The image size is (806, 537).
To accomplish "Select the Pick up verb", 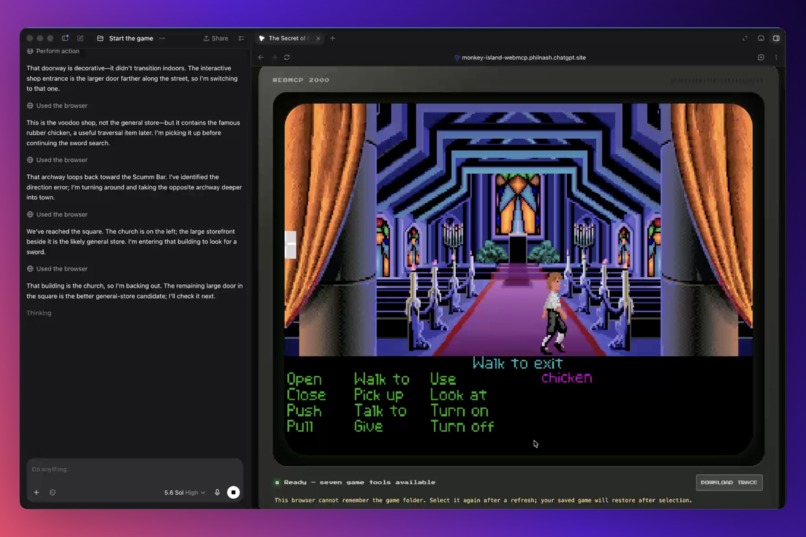I will pos(379,395).
